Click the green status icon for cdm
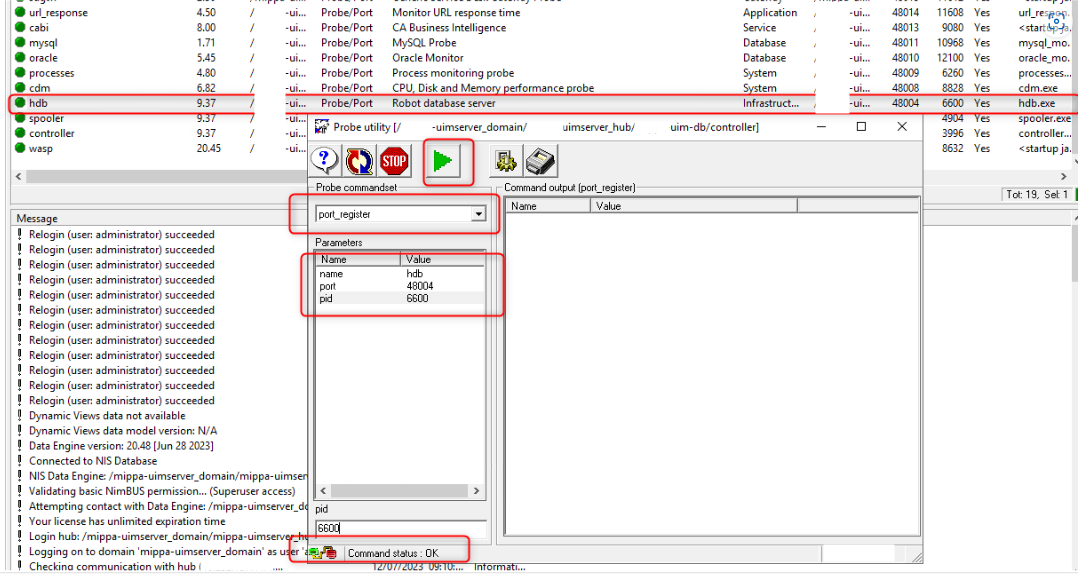Screen dimensions: 1078x578 20,88
